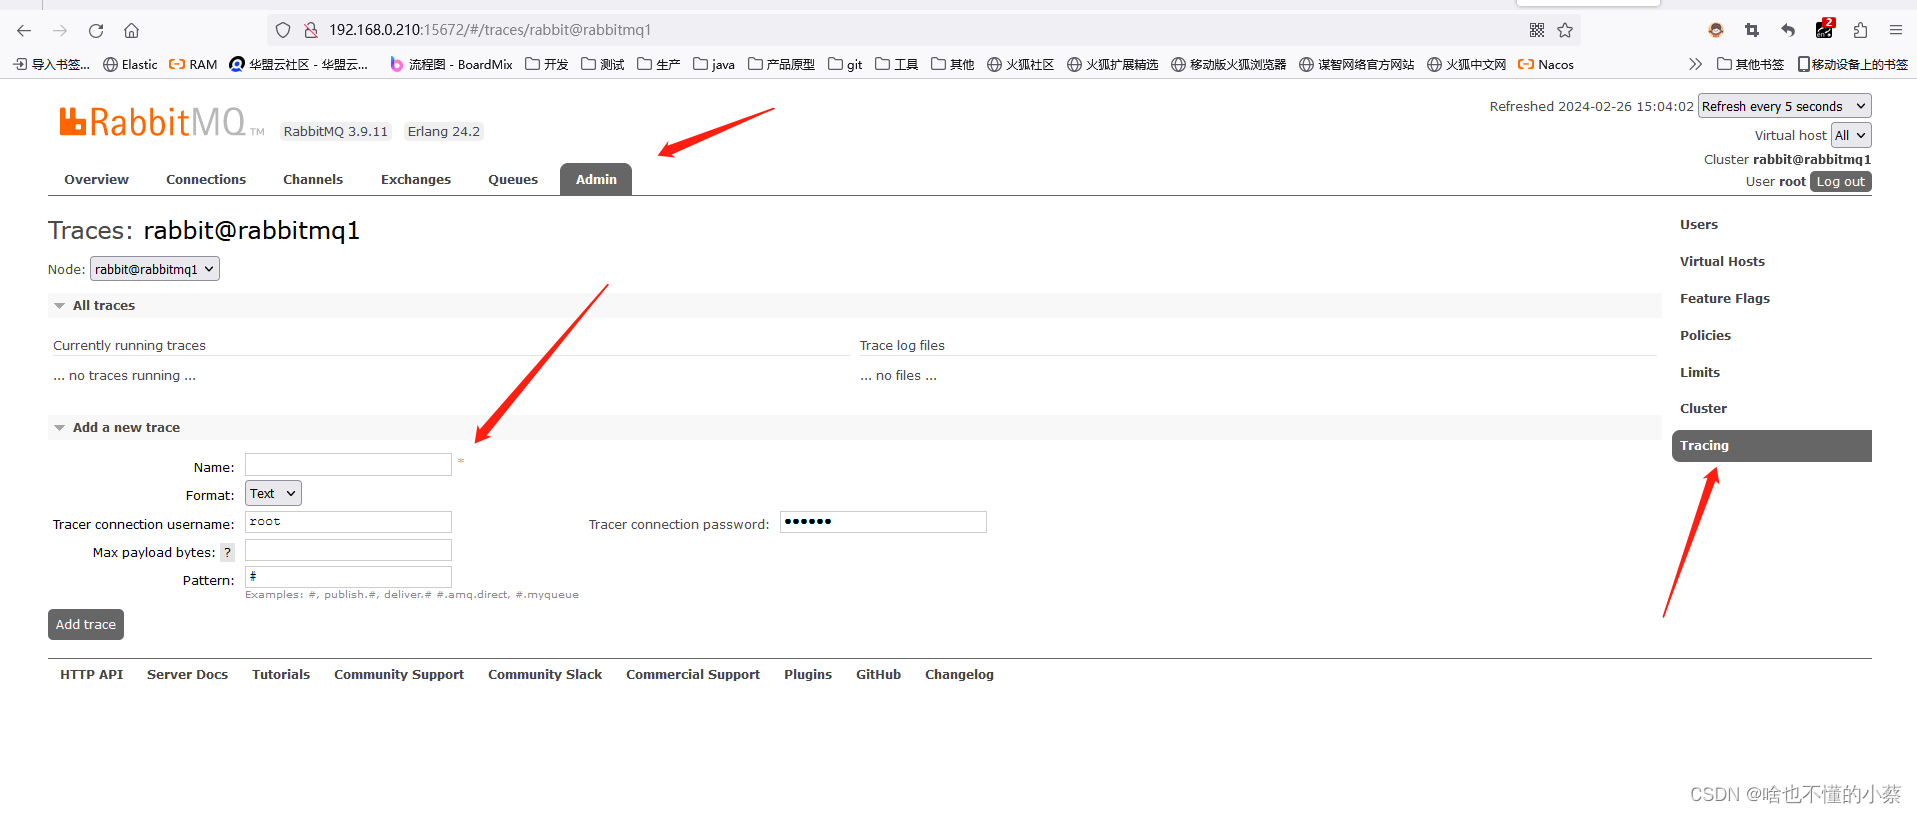Focus the Tracer connection username field

(x=348, y=522)
